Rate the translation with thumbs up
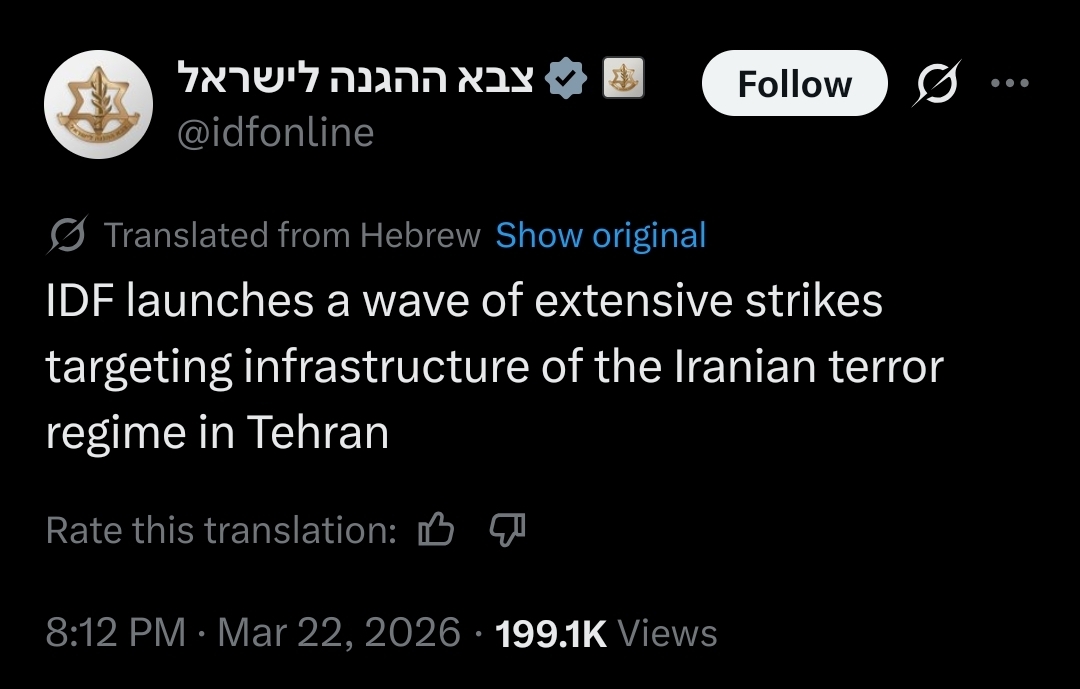The image size is (1080, 689). 436,530
